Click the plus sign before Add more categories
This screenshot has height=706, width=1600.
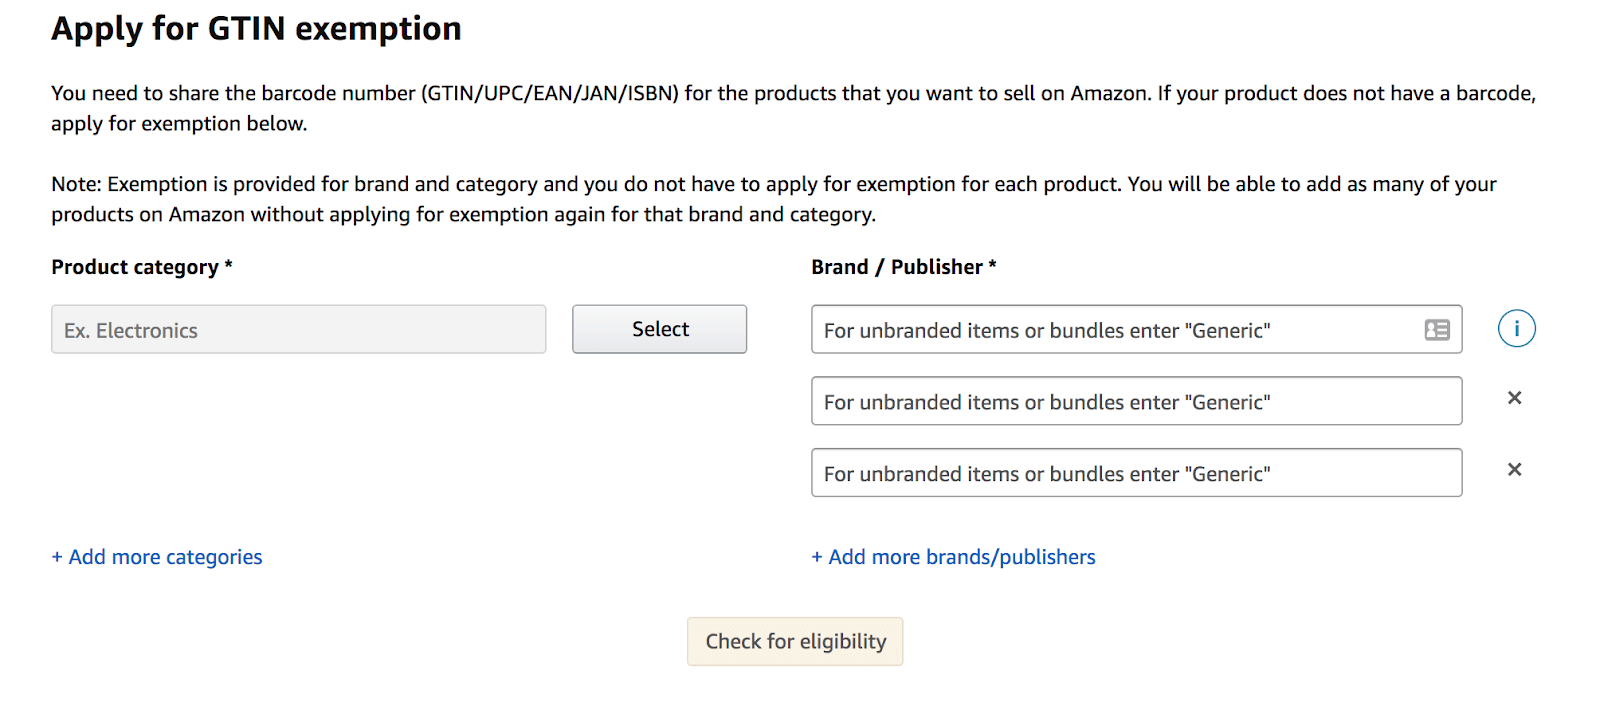57,557
